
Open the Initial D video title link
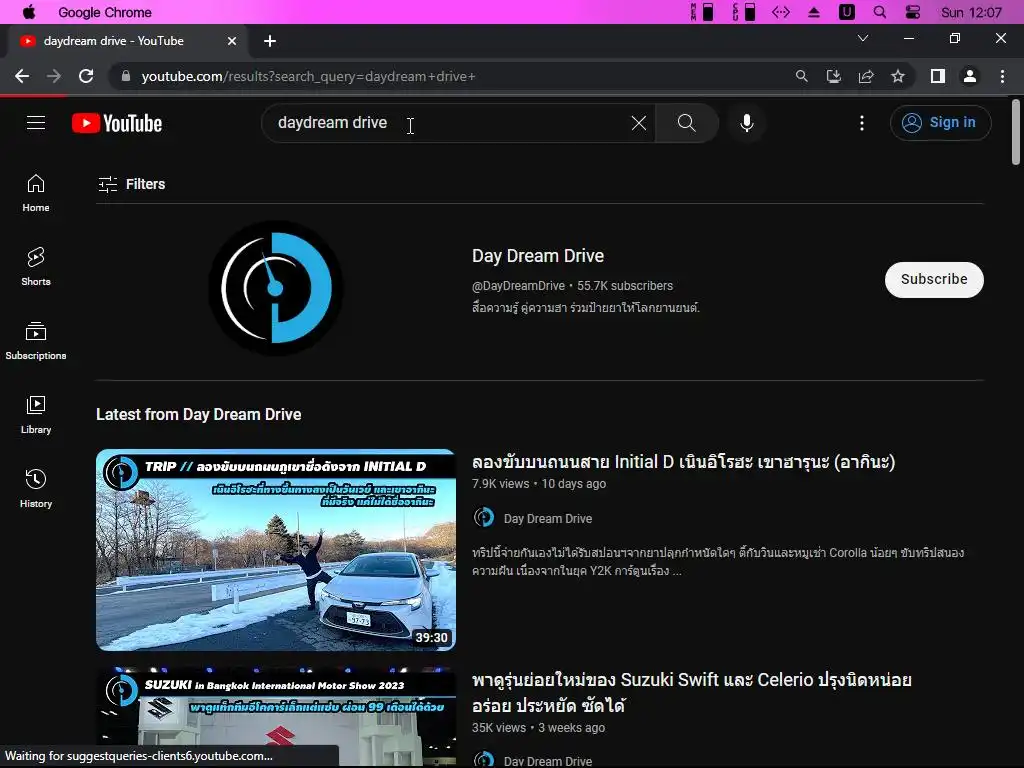[683, 462]
